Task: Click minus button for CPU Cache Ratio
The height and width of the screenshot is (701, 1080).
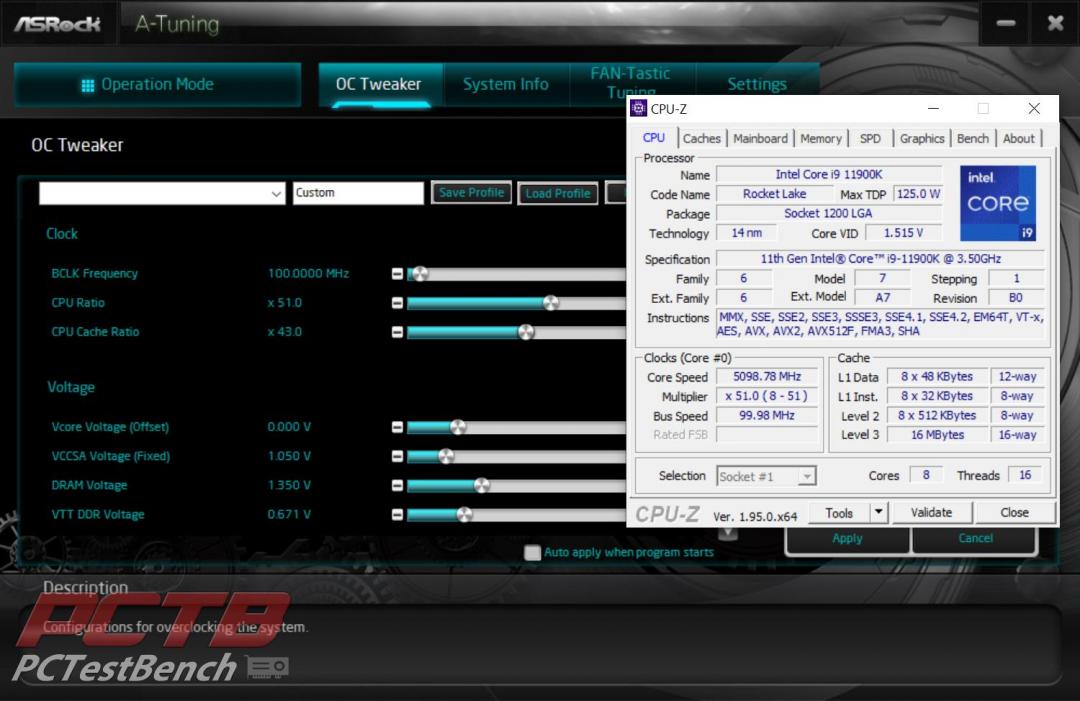Action: (397, 333)
